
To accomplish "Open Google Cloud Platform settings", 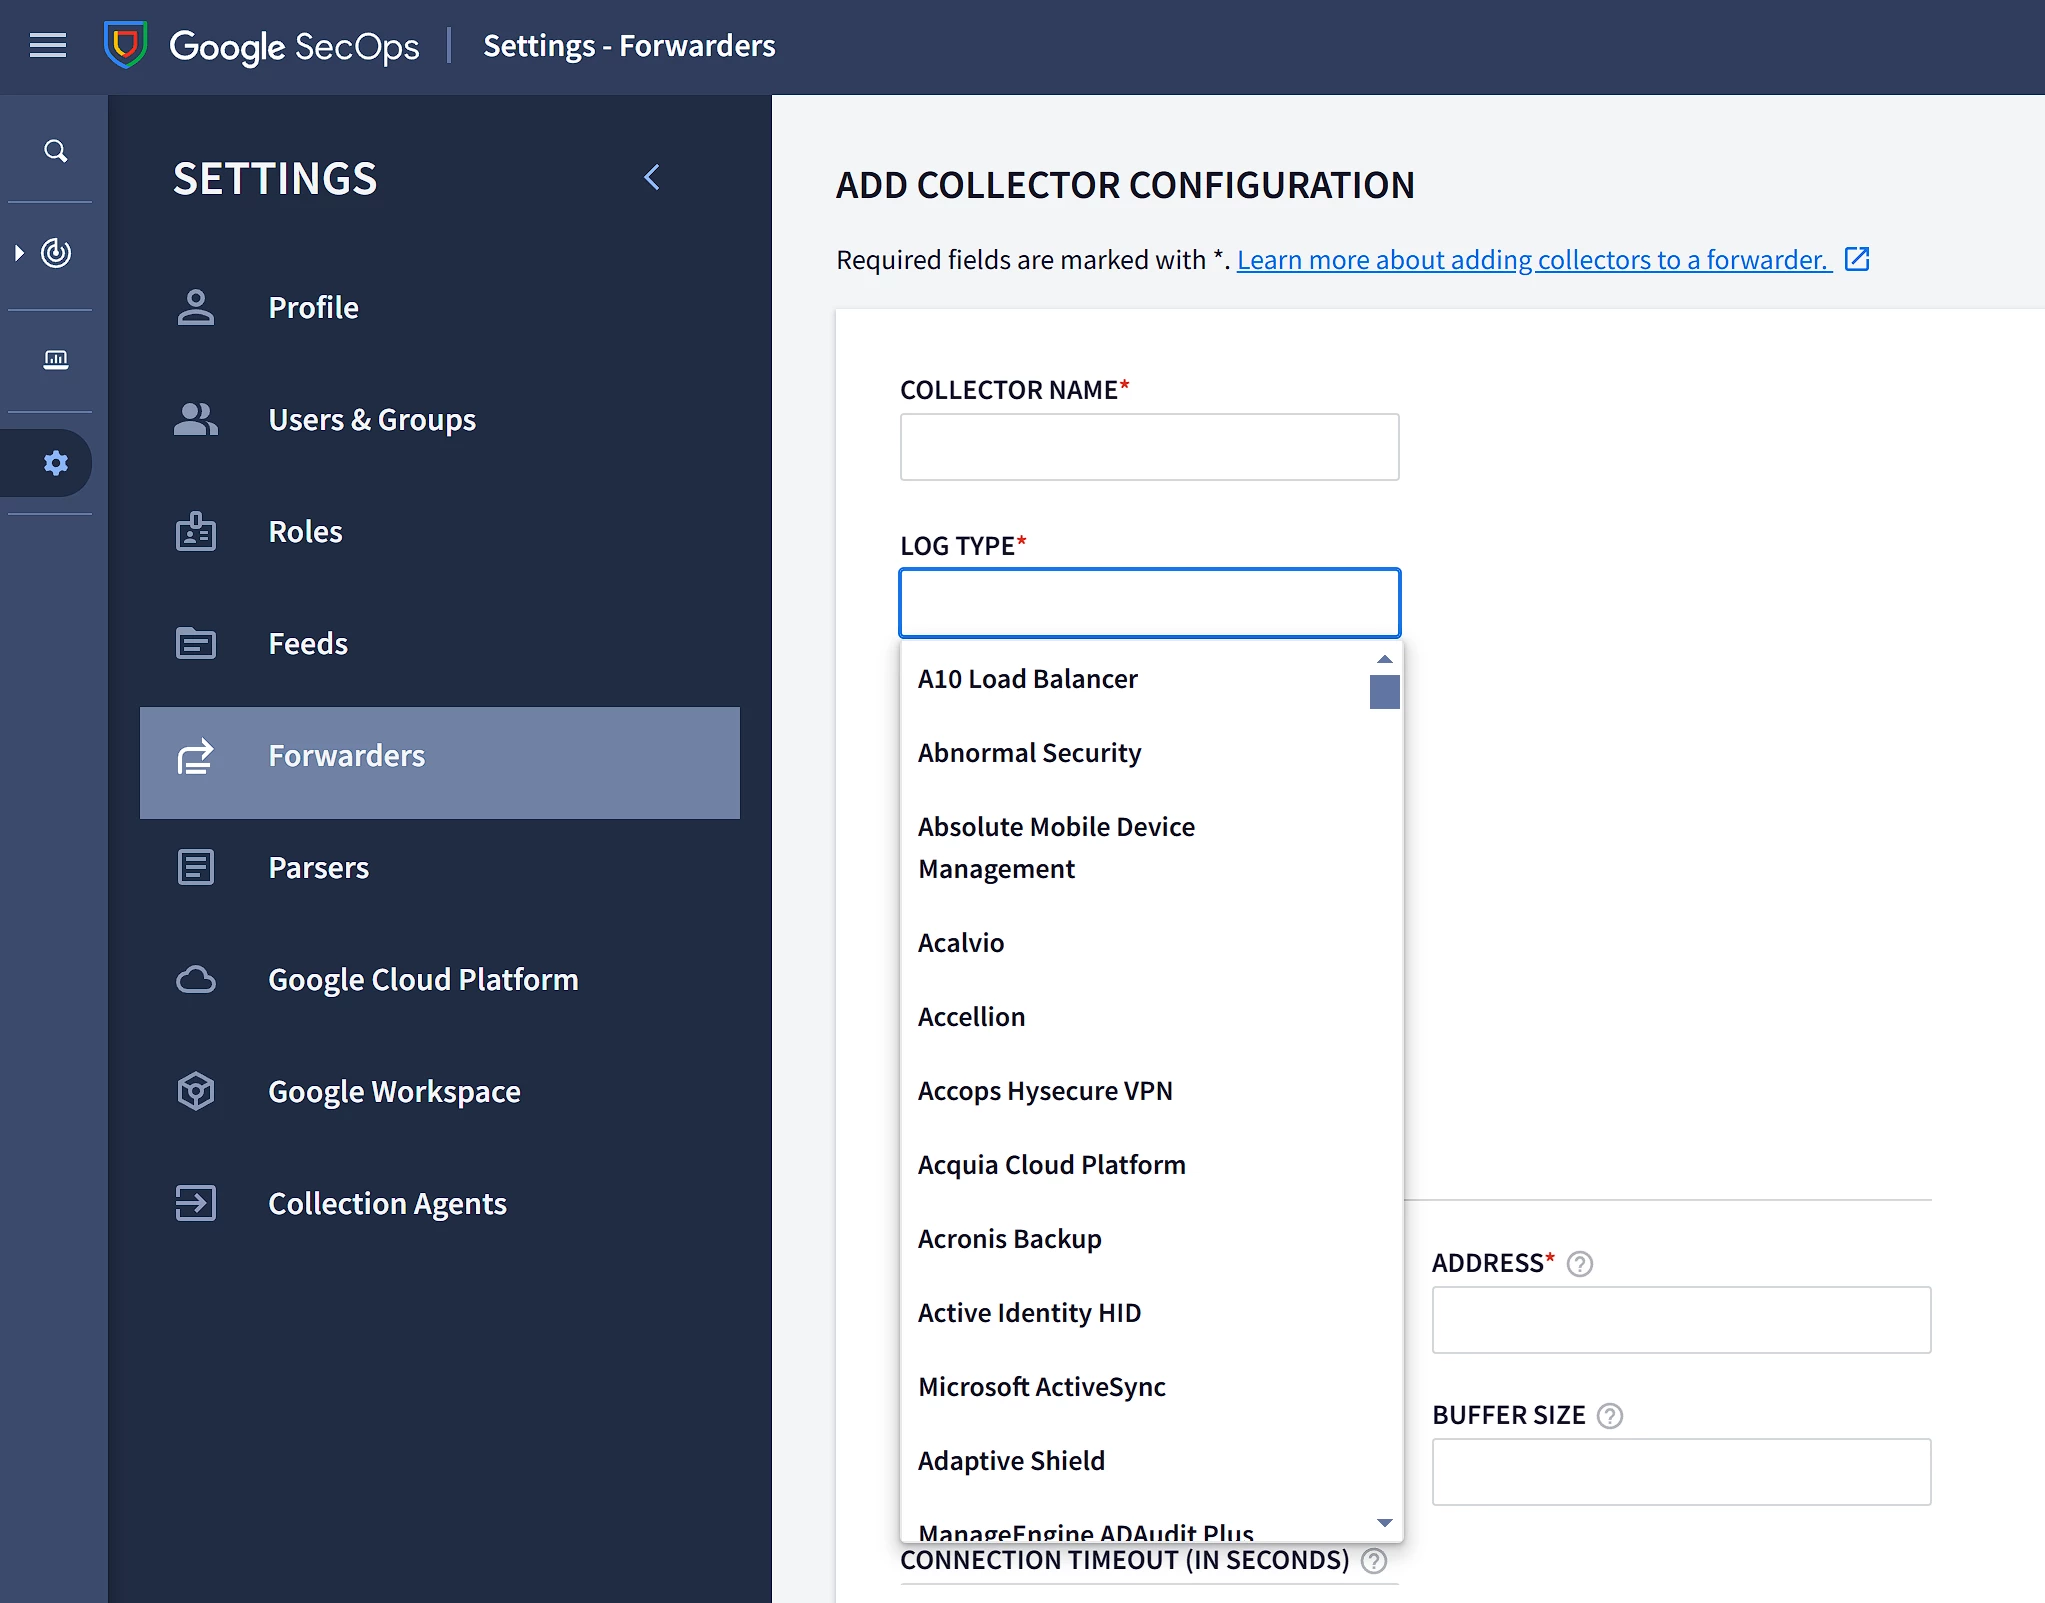I will (440, 980).
